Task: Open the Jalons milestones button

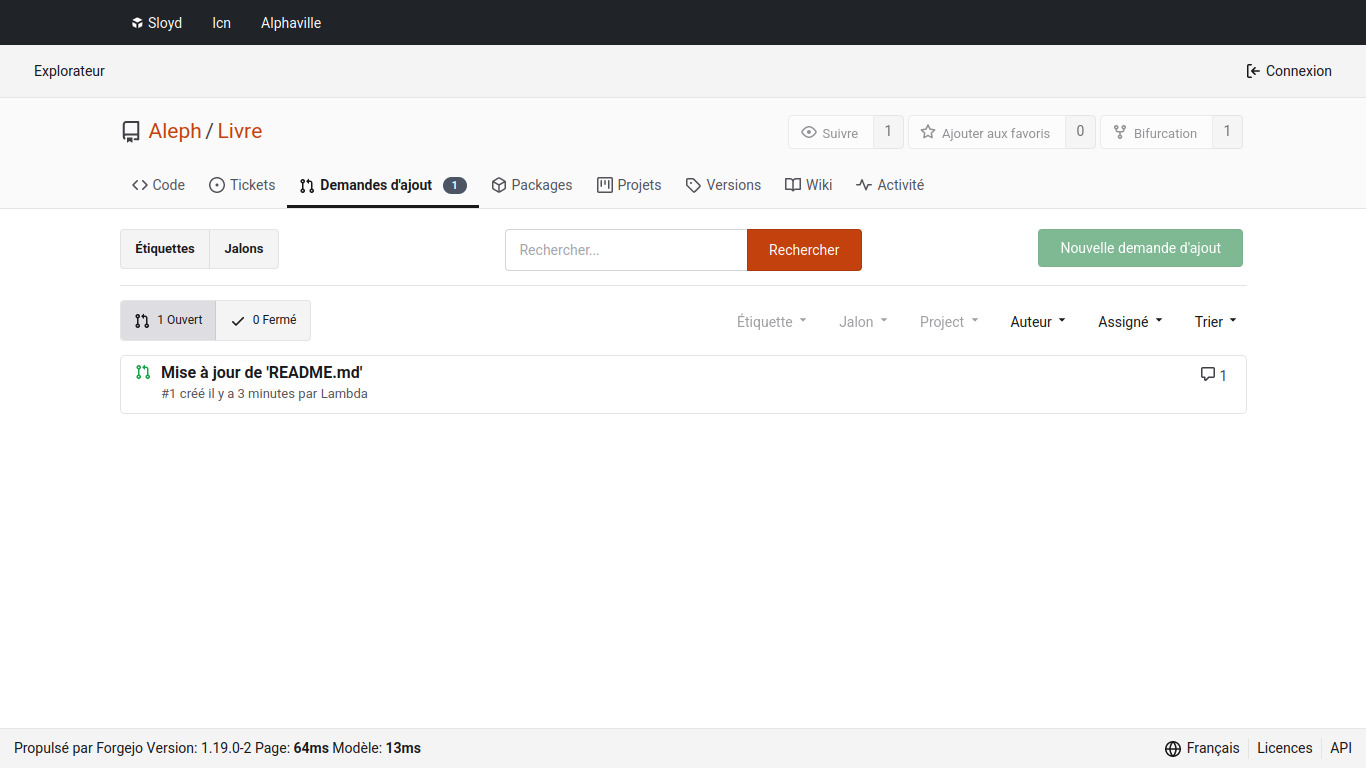Action: pos(244,249)
